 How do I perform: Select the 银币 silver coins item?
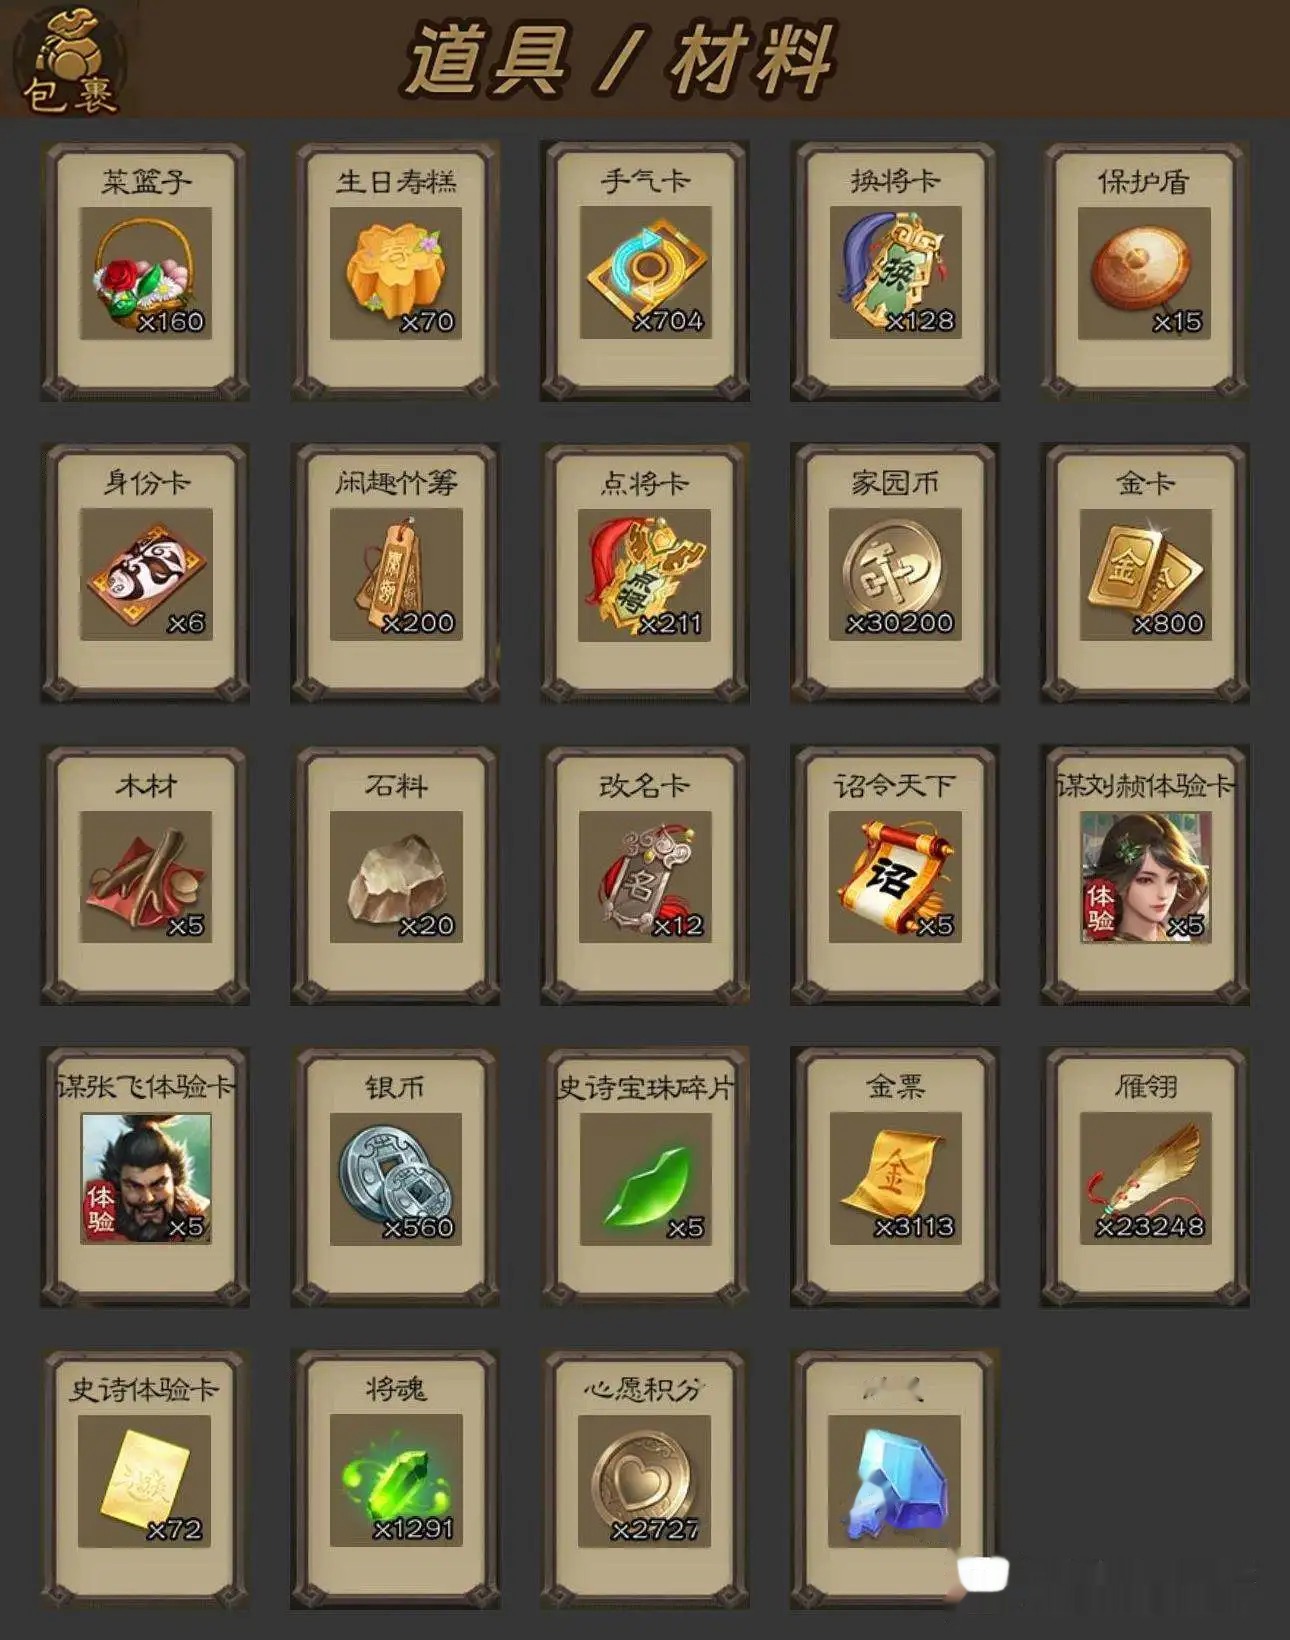point(396,1179)
